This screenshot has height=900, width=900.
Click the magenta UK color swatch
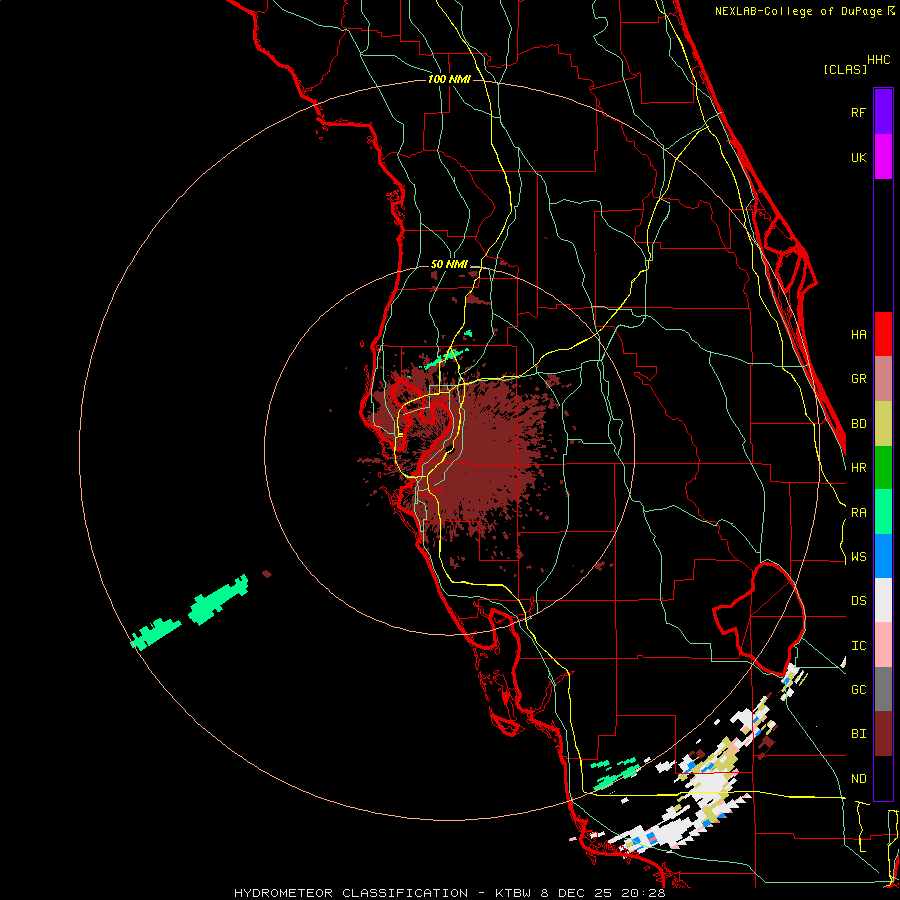coord(883,157)
